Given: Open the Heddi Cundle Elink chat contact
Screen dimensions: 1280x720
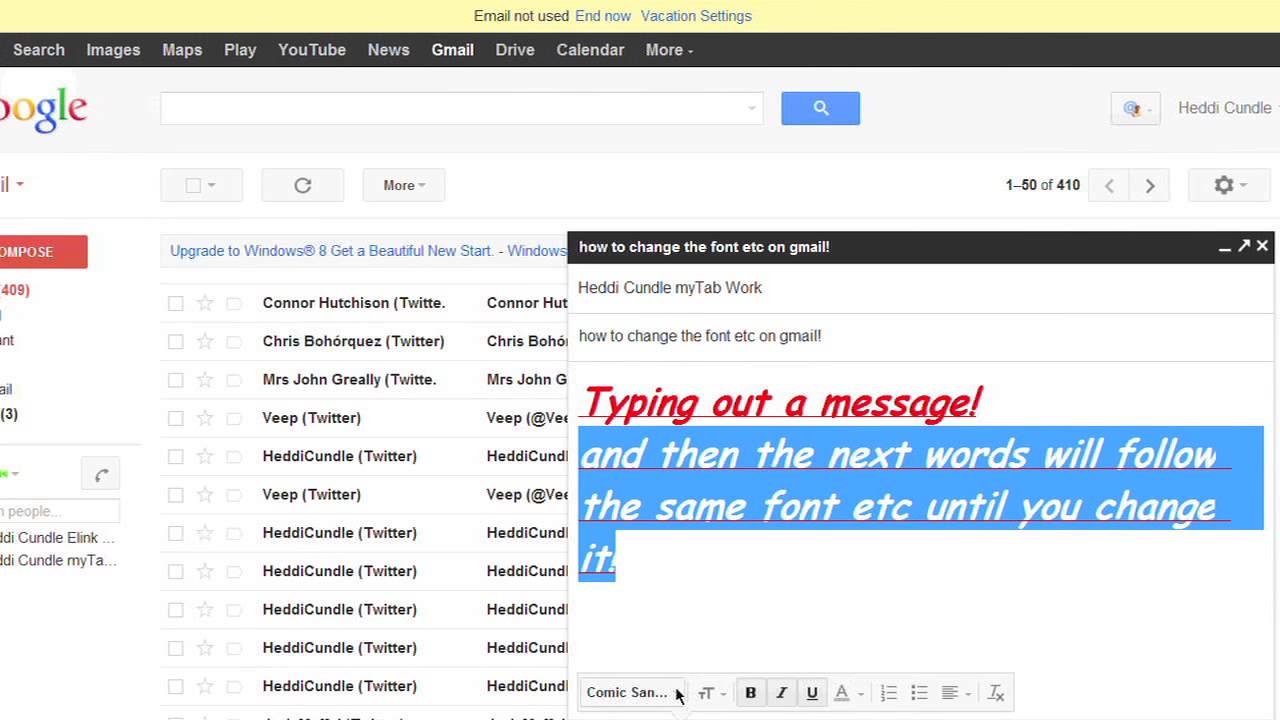Looking at the screenshot, I should 58,538.
